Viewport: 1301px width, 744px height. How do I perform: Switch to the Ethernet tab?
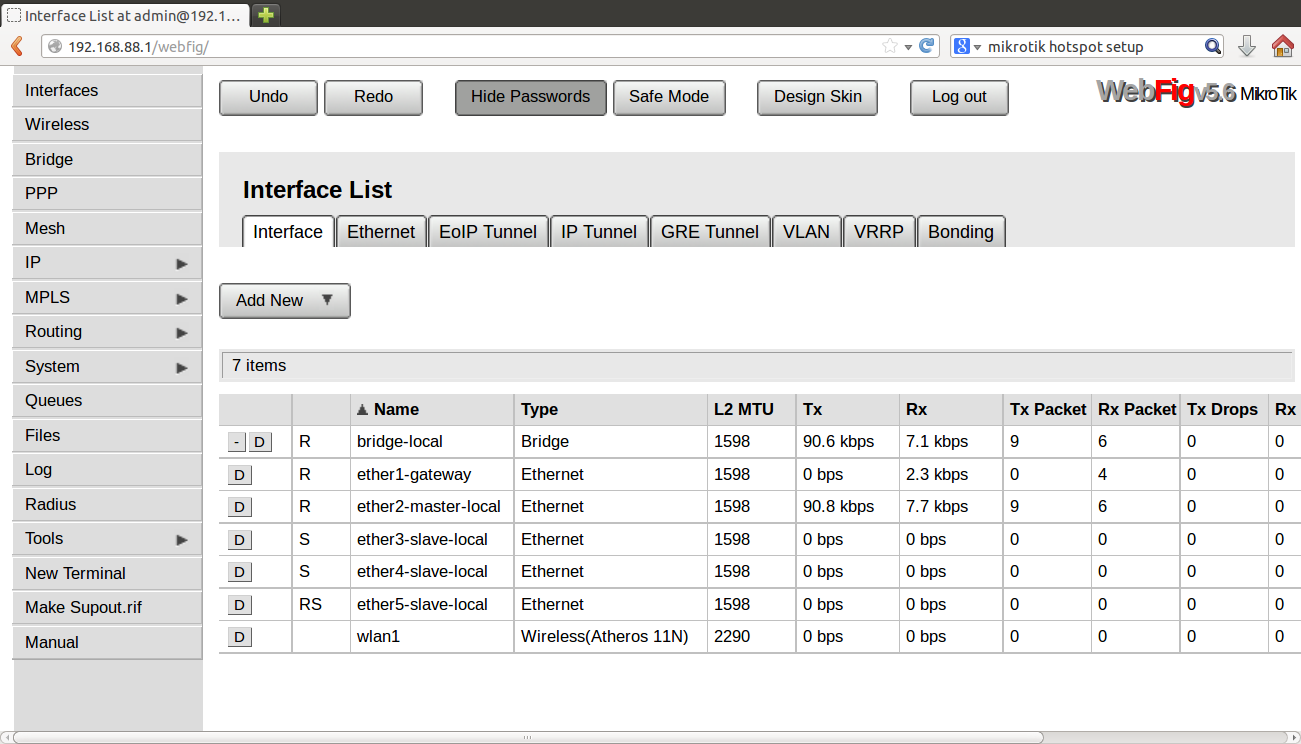(381, 231)
